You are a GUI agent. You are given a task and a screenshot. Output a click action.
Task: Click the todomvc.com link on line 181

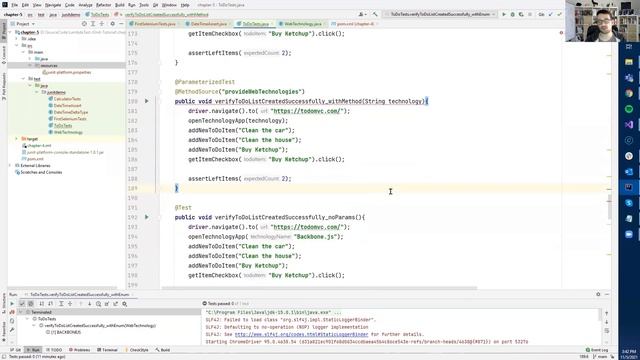(306, 111)
